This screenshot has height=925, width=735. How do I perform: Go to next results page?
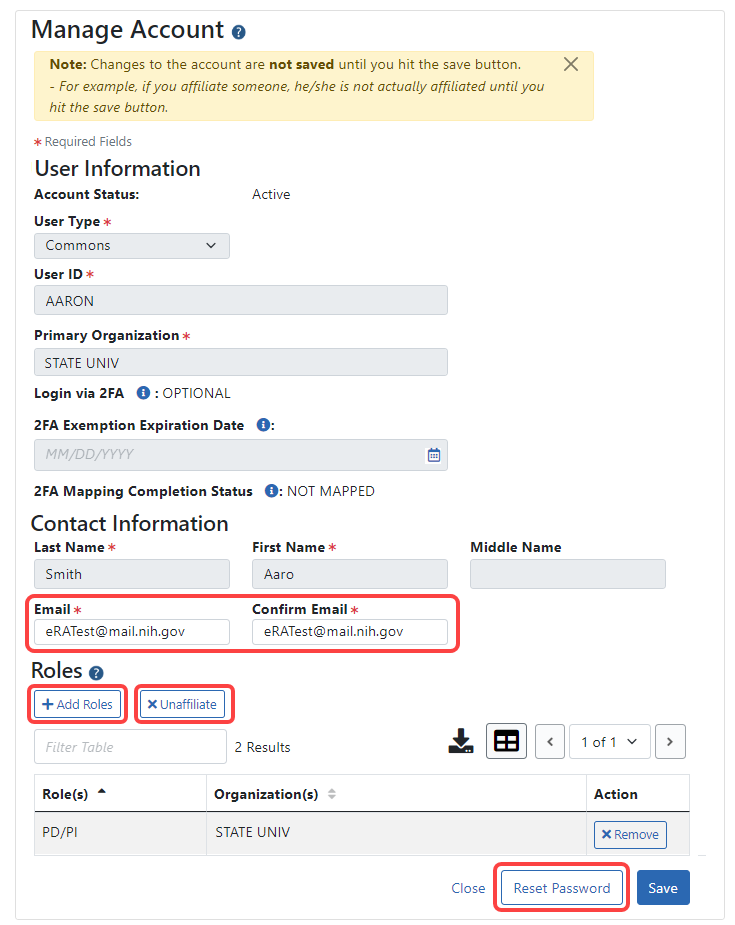point(670,742)
